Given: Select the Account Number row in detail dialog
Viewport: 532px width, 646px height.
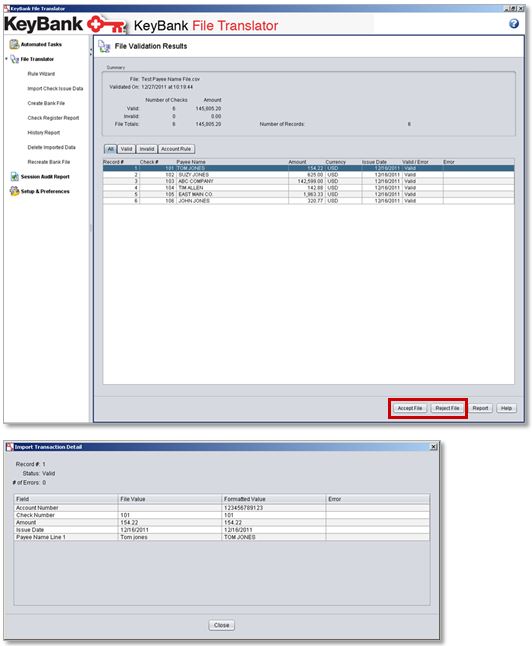Looking at the screenshot, I should (x=222, y=508).
